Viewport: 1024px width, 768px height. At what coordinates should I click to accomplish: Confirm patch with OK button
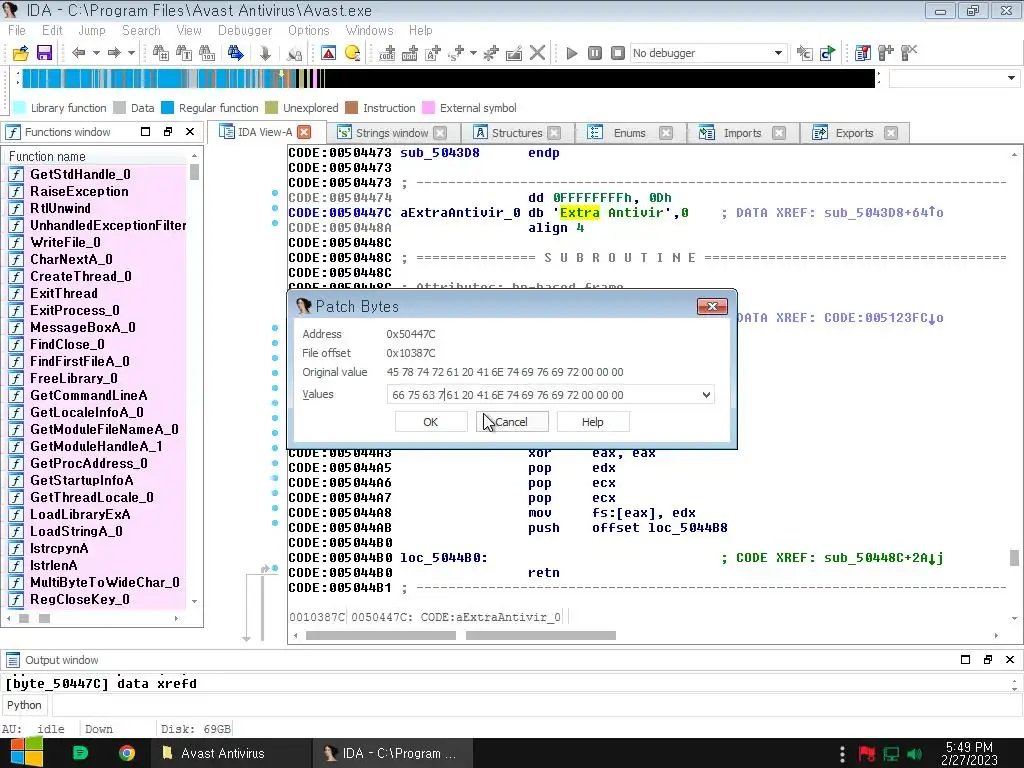(x=431, y=422)
